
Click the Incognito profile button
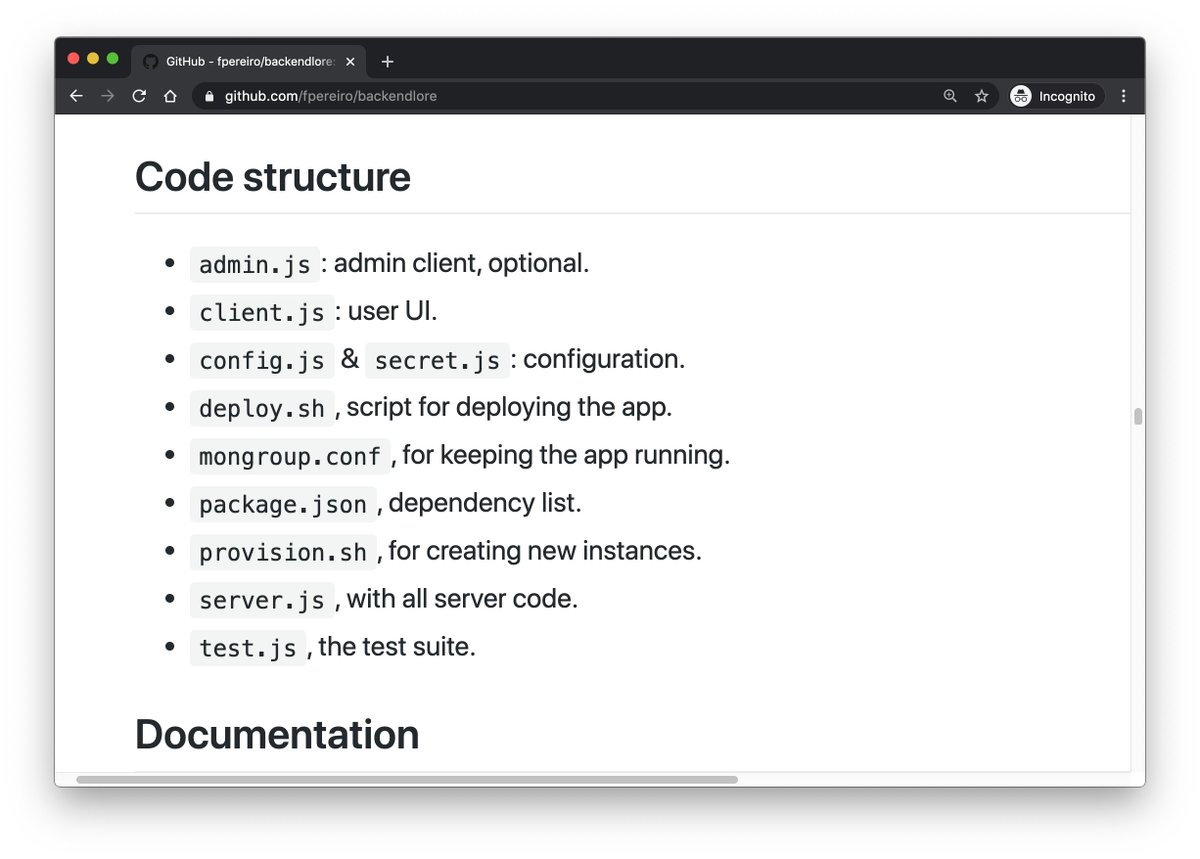pyautogui.click(x=1056, y=96)
